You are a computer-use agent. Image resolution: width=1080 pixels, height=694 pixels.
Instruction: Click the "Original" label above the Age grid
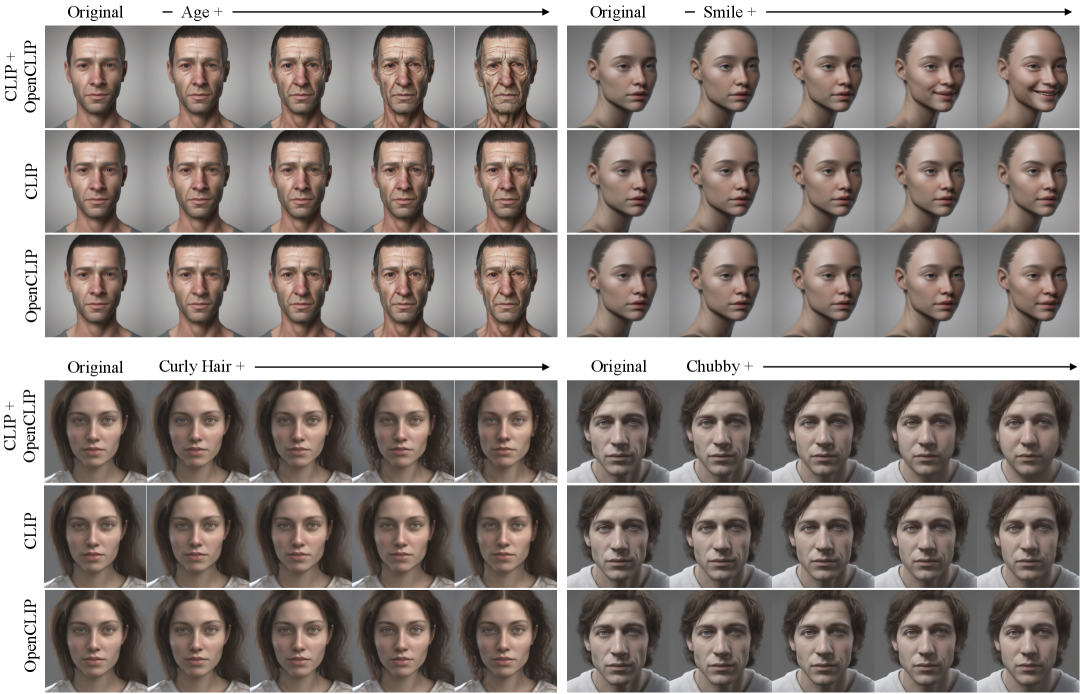tap(95, 12)
